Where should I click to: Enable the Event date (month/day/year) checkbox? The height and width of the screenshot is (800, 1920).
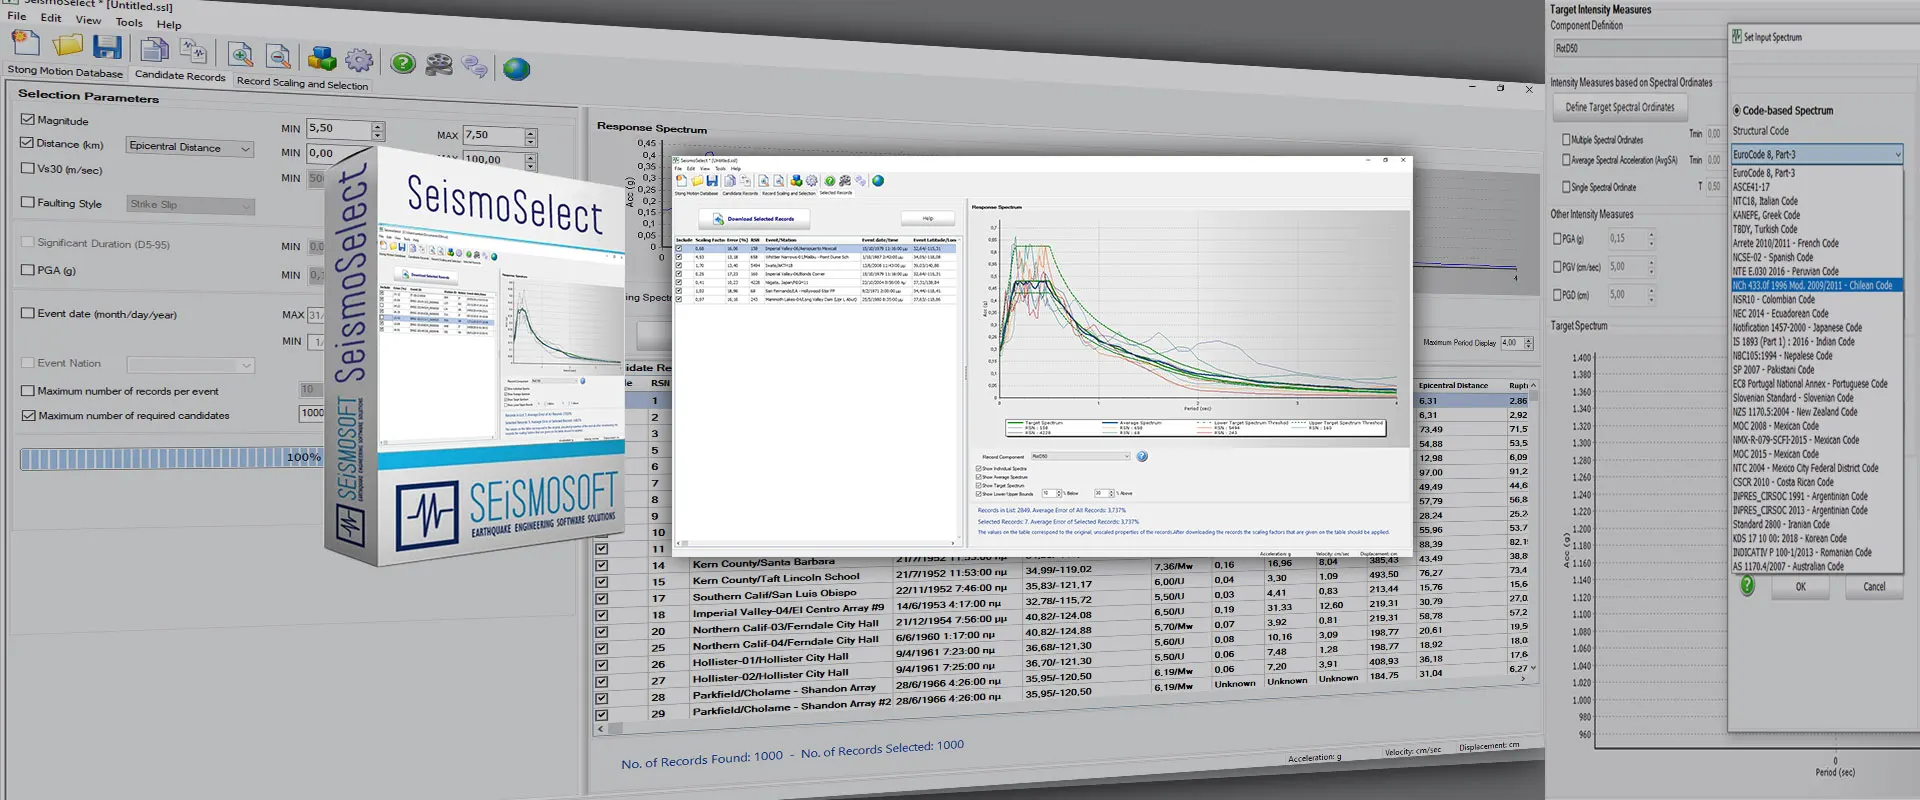pyautogui.click(x=28, y=313)
